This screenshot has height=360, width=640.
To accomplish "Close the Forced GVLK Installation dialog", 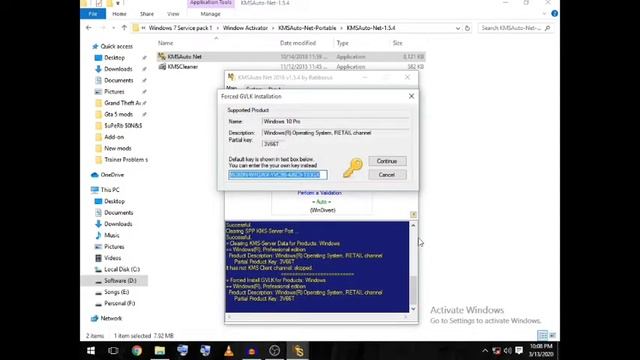I will pyautogui.click(x=411, y=96).
